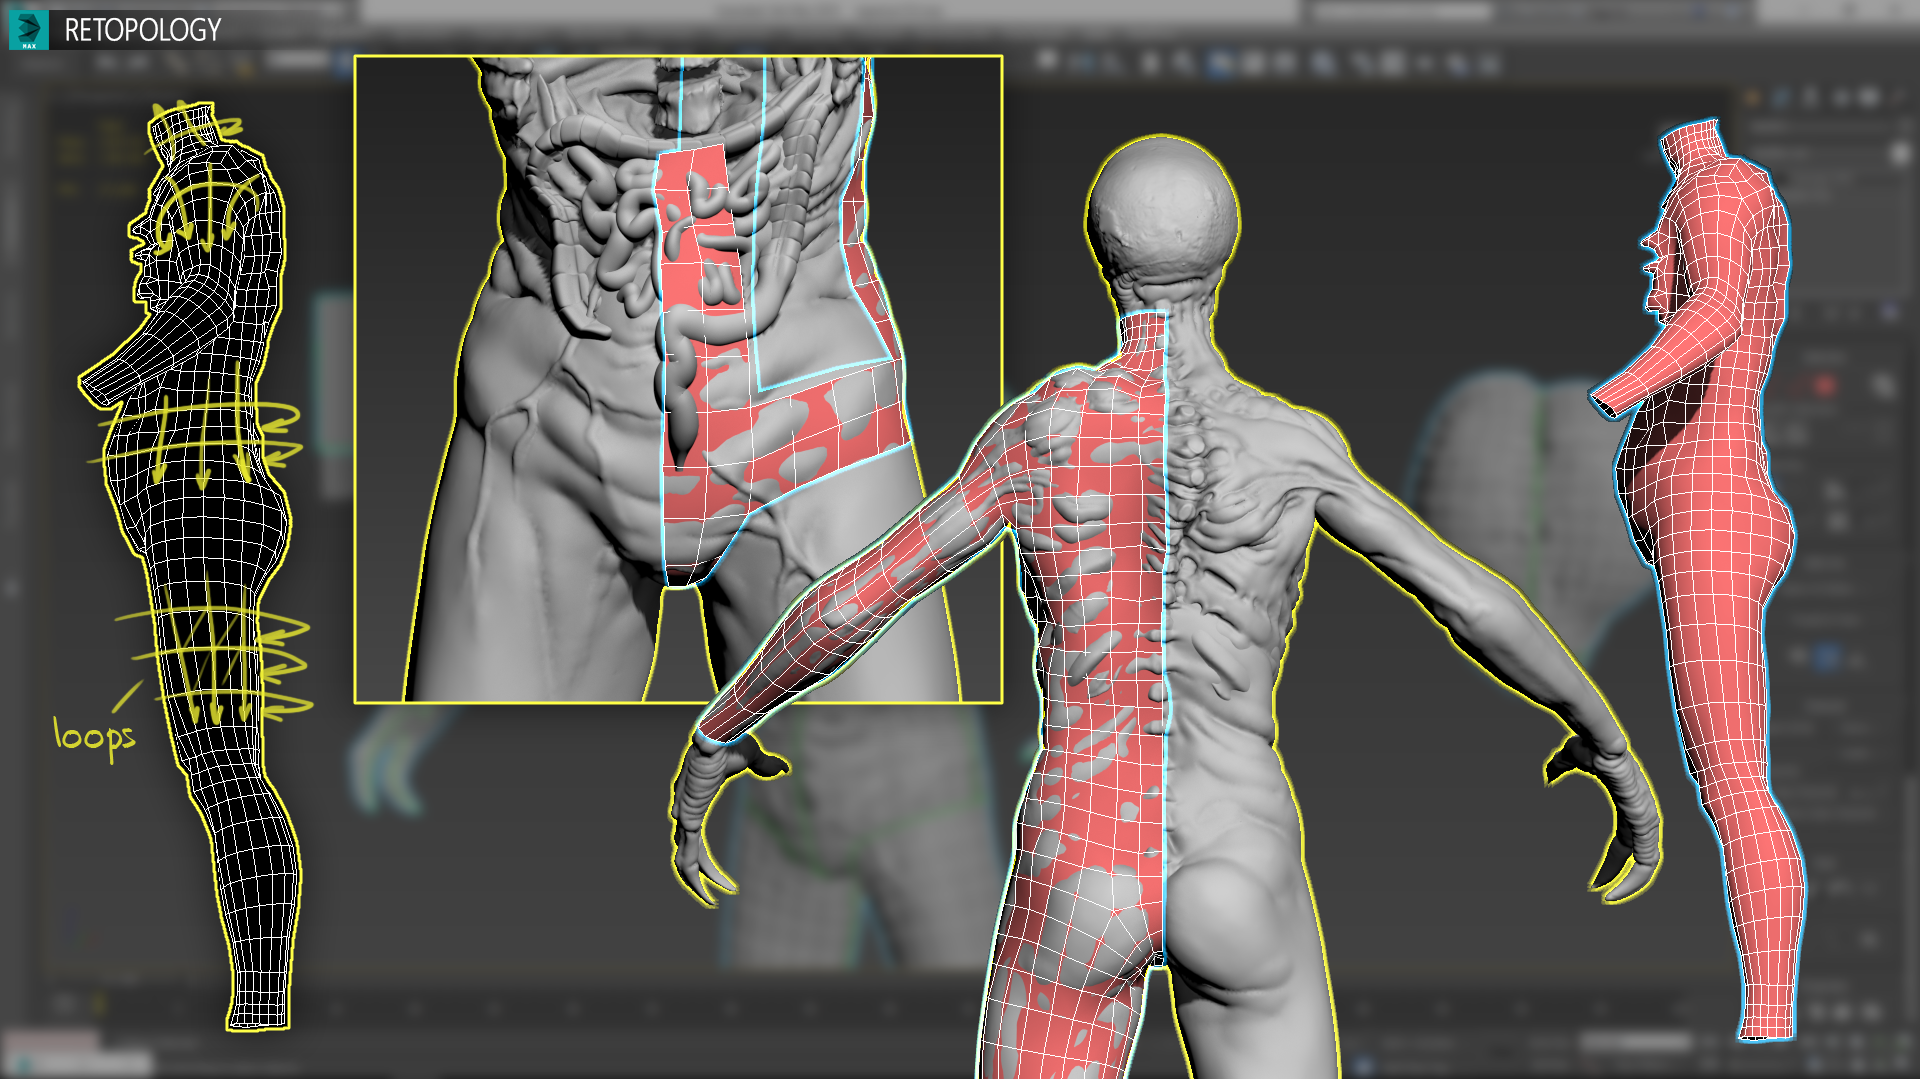This screenshot has width=1920, height=1079.
Task: Click the object color swatch in command panel
Action: pyautogui.click(x=1899, y=154)
